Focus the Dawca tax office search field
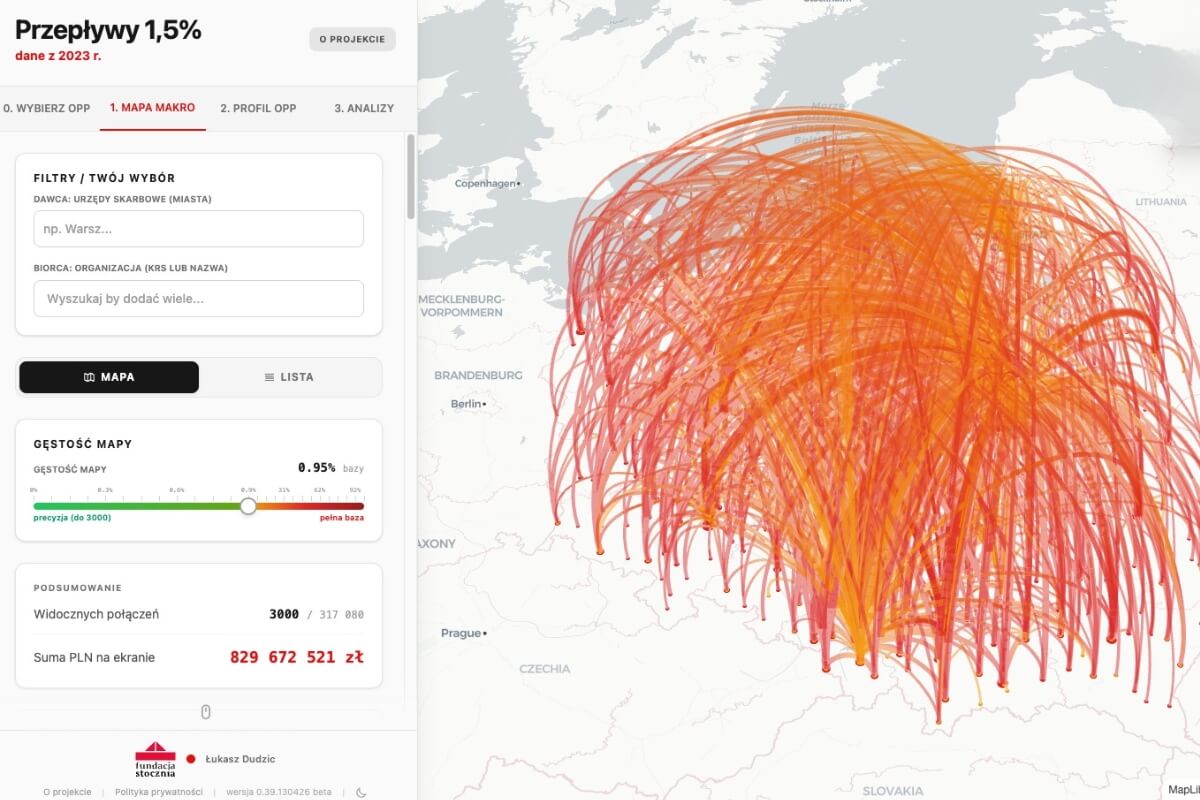The width and height of the screenshot is (1200, 800). [198, 229]
